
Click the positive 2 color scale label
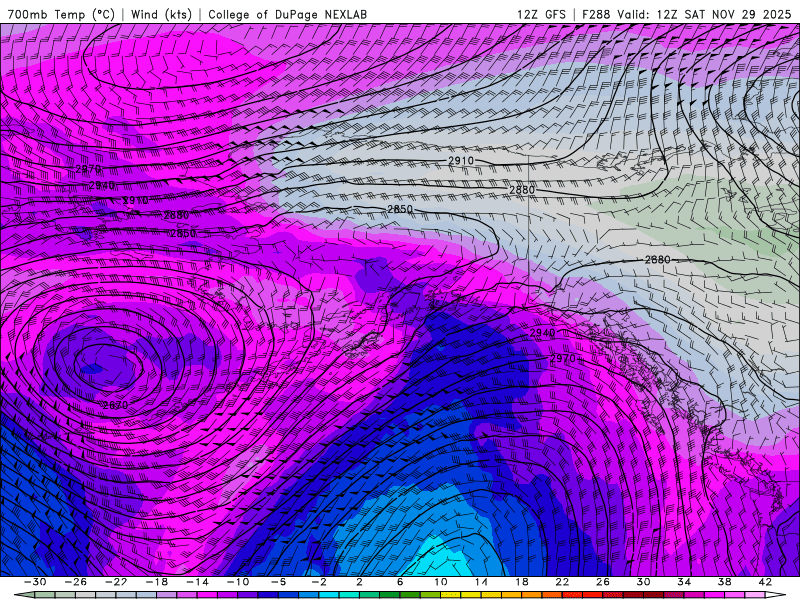(x=359, y=582)
